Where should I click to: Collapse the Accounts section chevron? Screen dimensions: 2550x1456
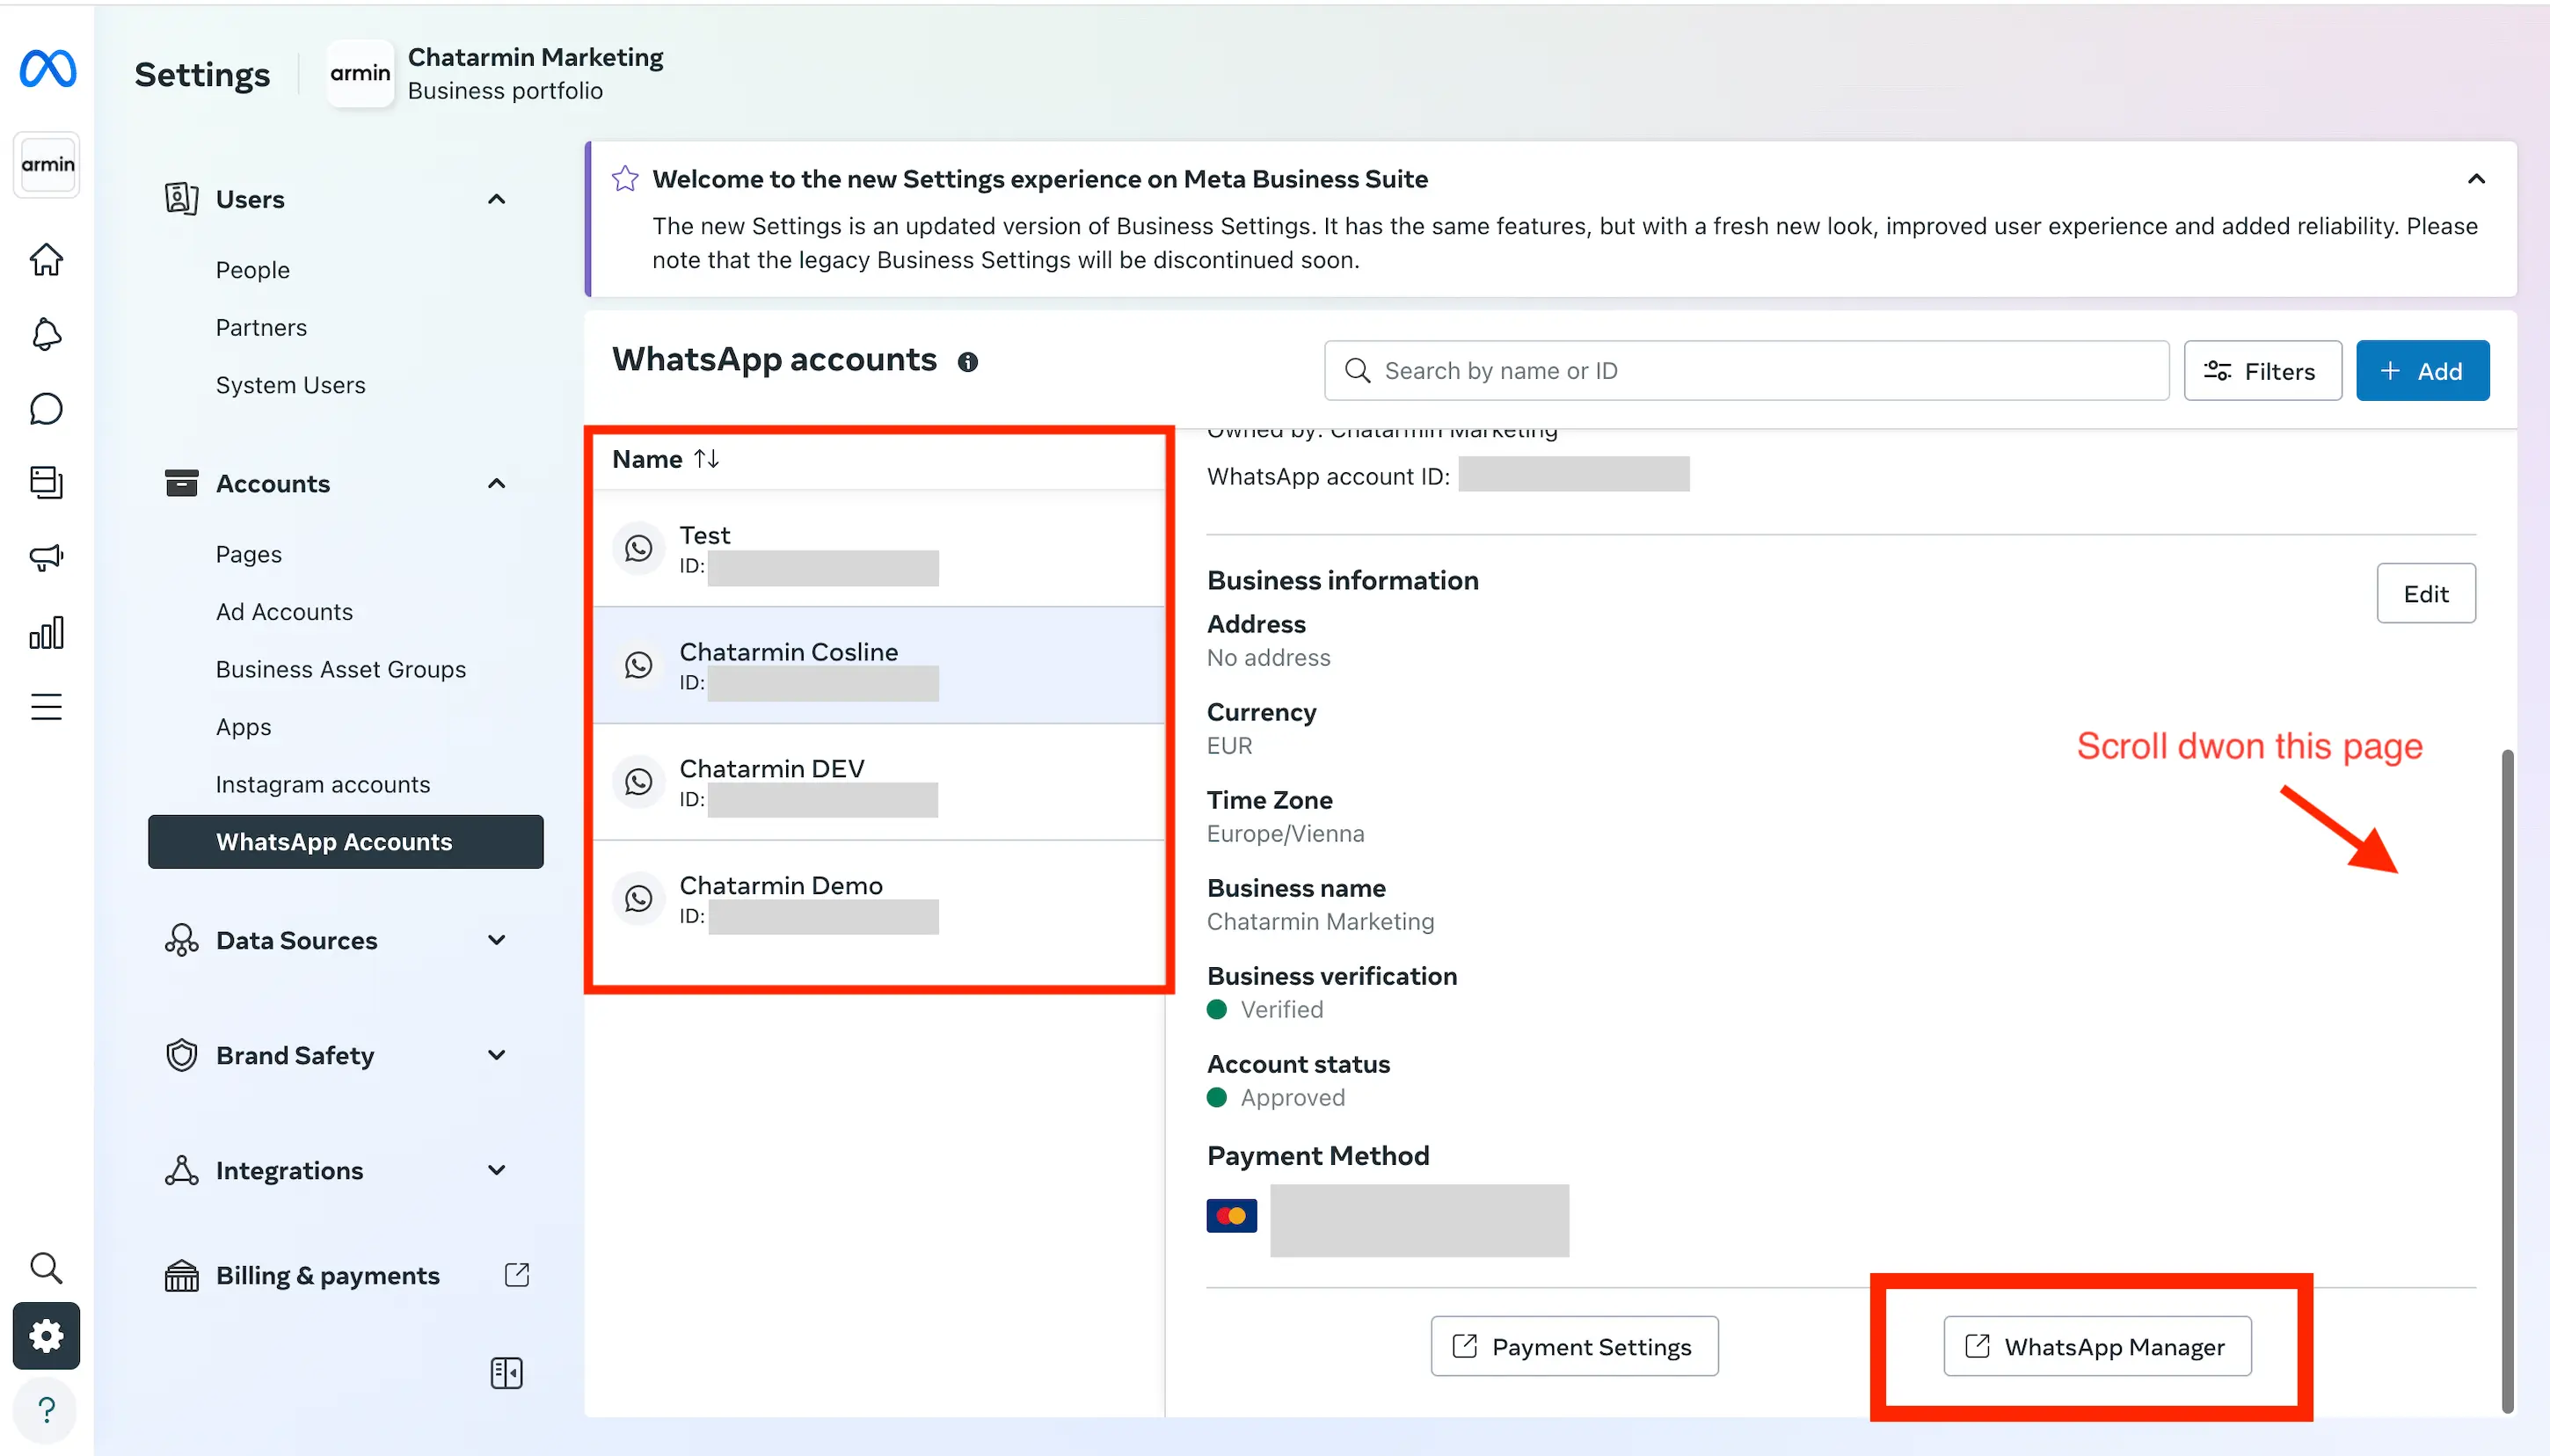496,484
